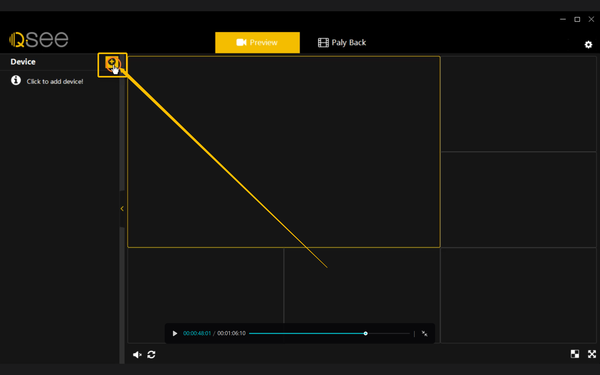Switch to the Preview tab

point(257,42)
